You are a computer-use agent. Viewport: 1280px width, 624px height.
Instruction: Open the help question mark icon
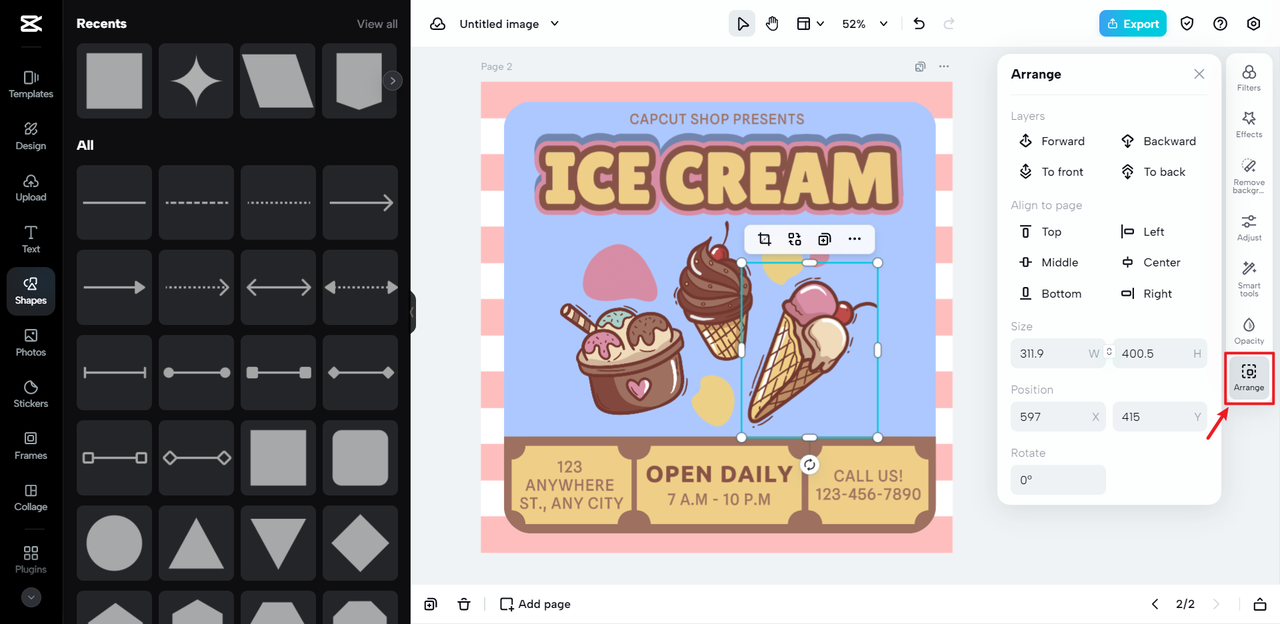(x=1220, y=24)
